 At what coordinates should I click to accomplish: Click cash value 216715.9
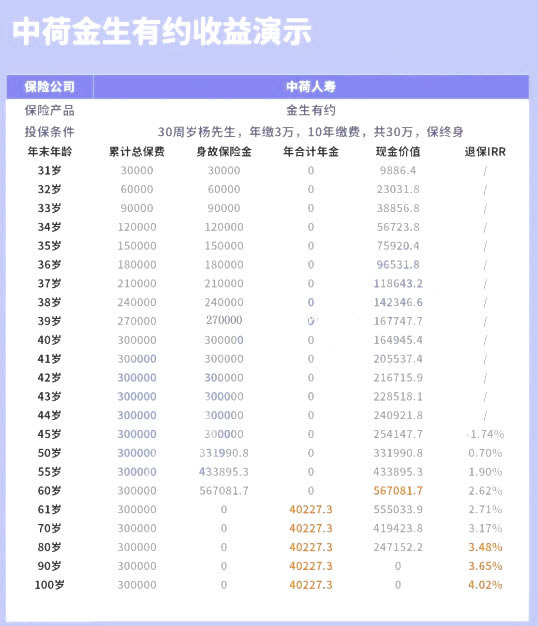click(x=398, y=377)
